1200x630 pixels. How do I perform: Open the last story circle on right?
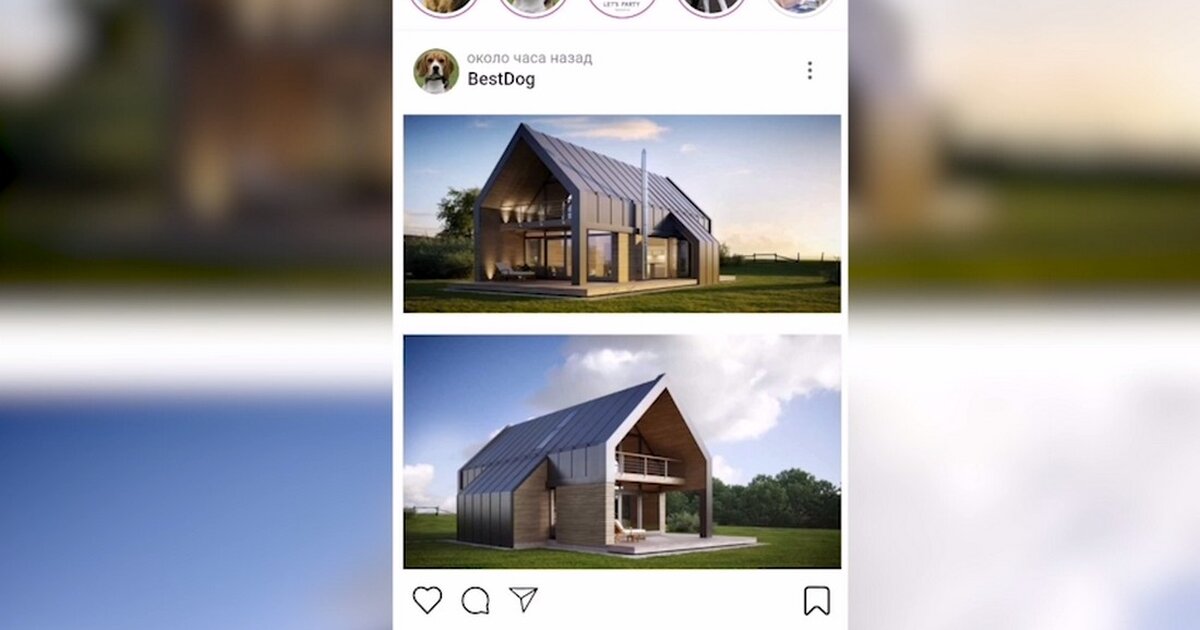click(800, 5)
